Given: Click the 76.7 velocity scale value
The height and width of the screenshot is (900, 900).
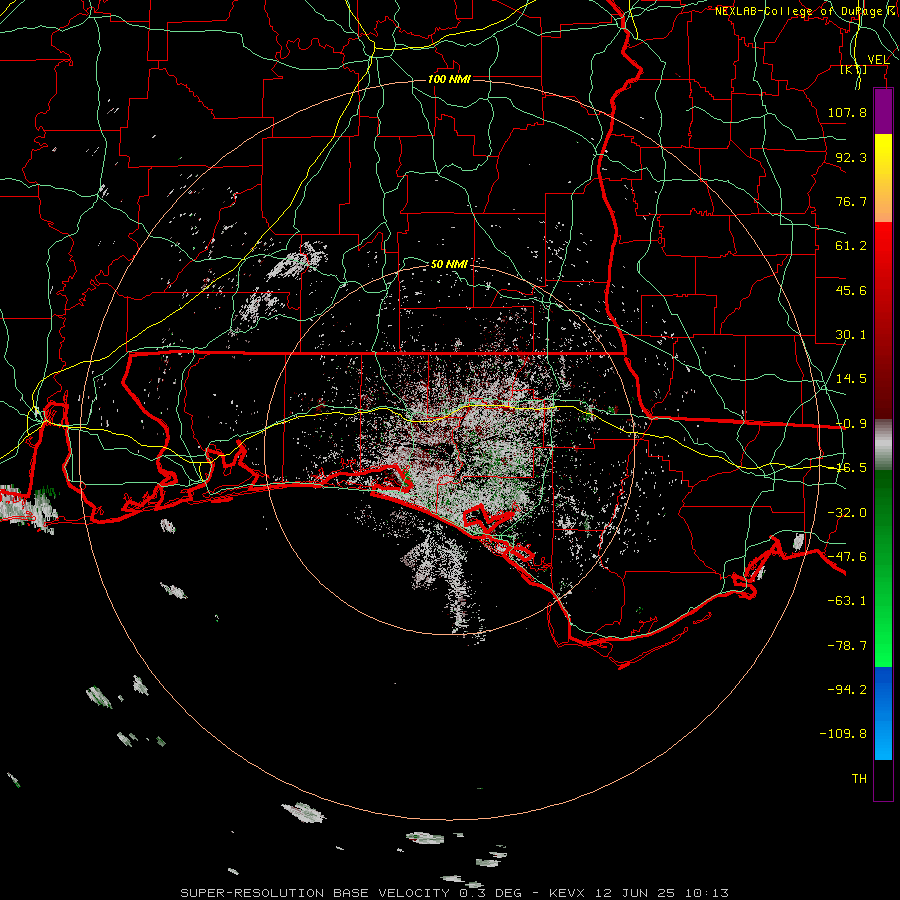Looking at the screenshot, I should point(851,201).
